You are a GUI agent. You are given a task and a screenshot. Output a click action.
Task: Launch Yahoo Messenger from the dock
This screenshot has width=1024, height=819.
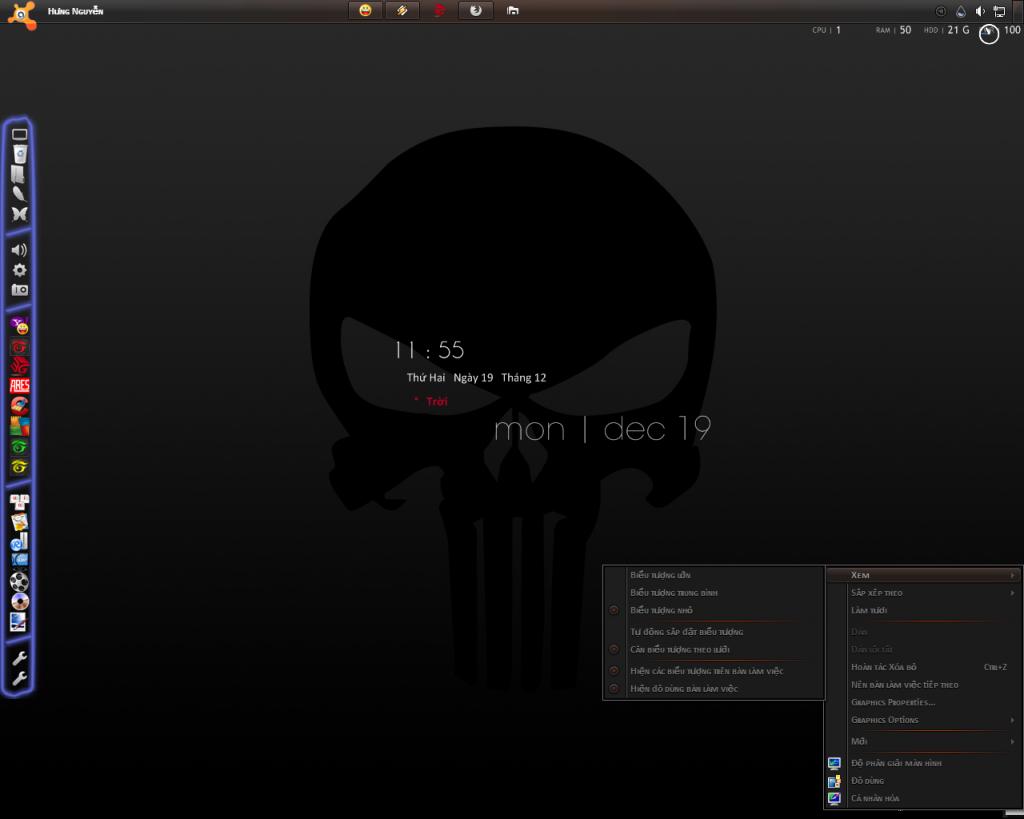click(20, 325)
